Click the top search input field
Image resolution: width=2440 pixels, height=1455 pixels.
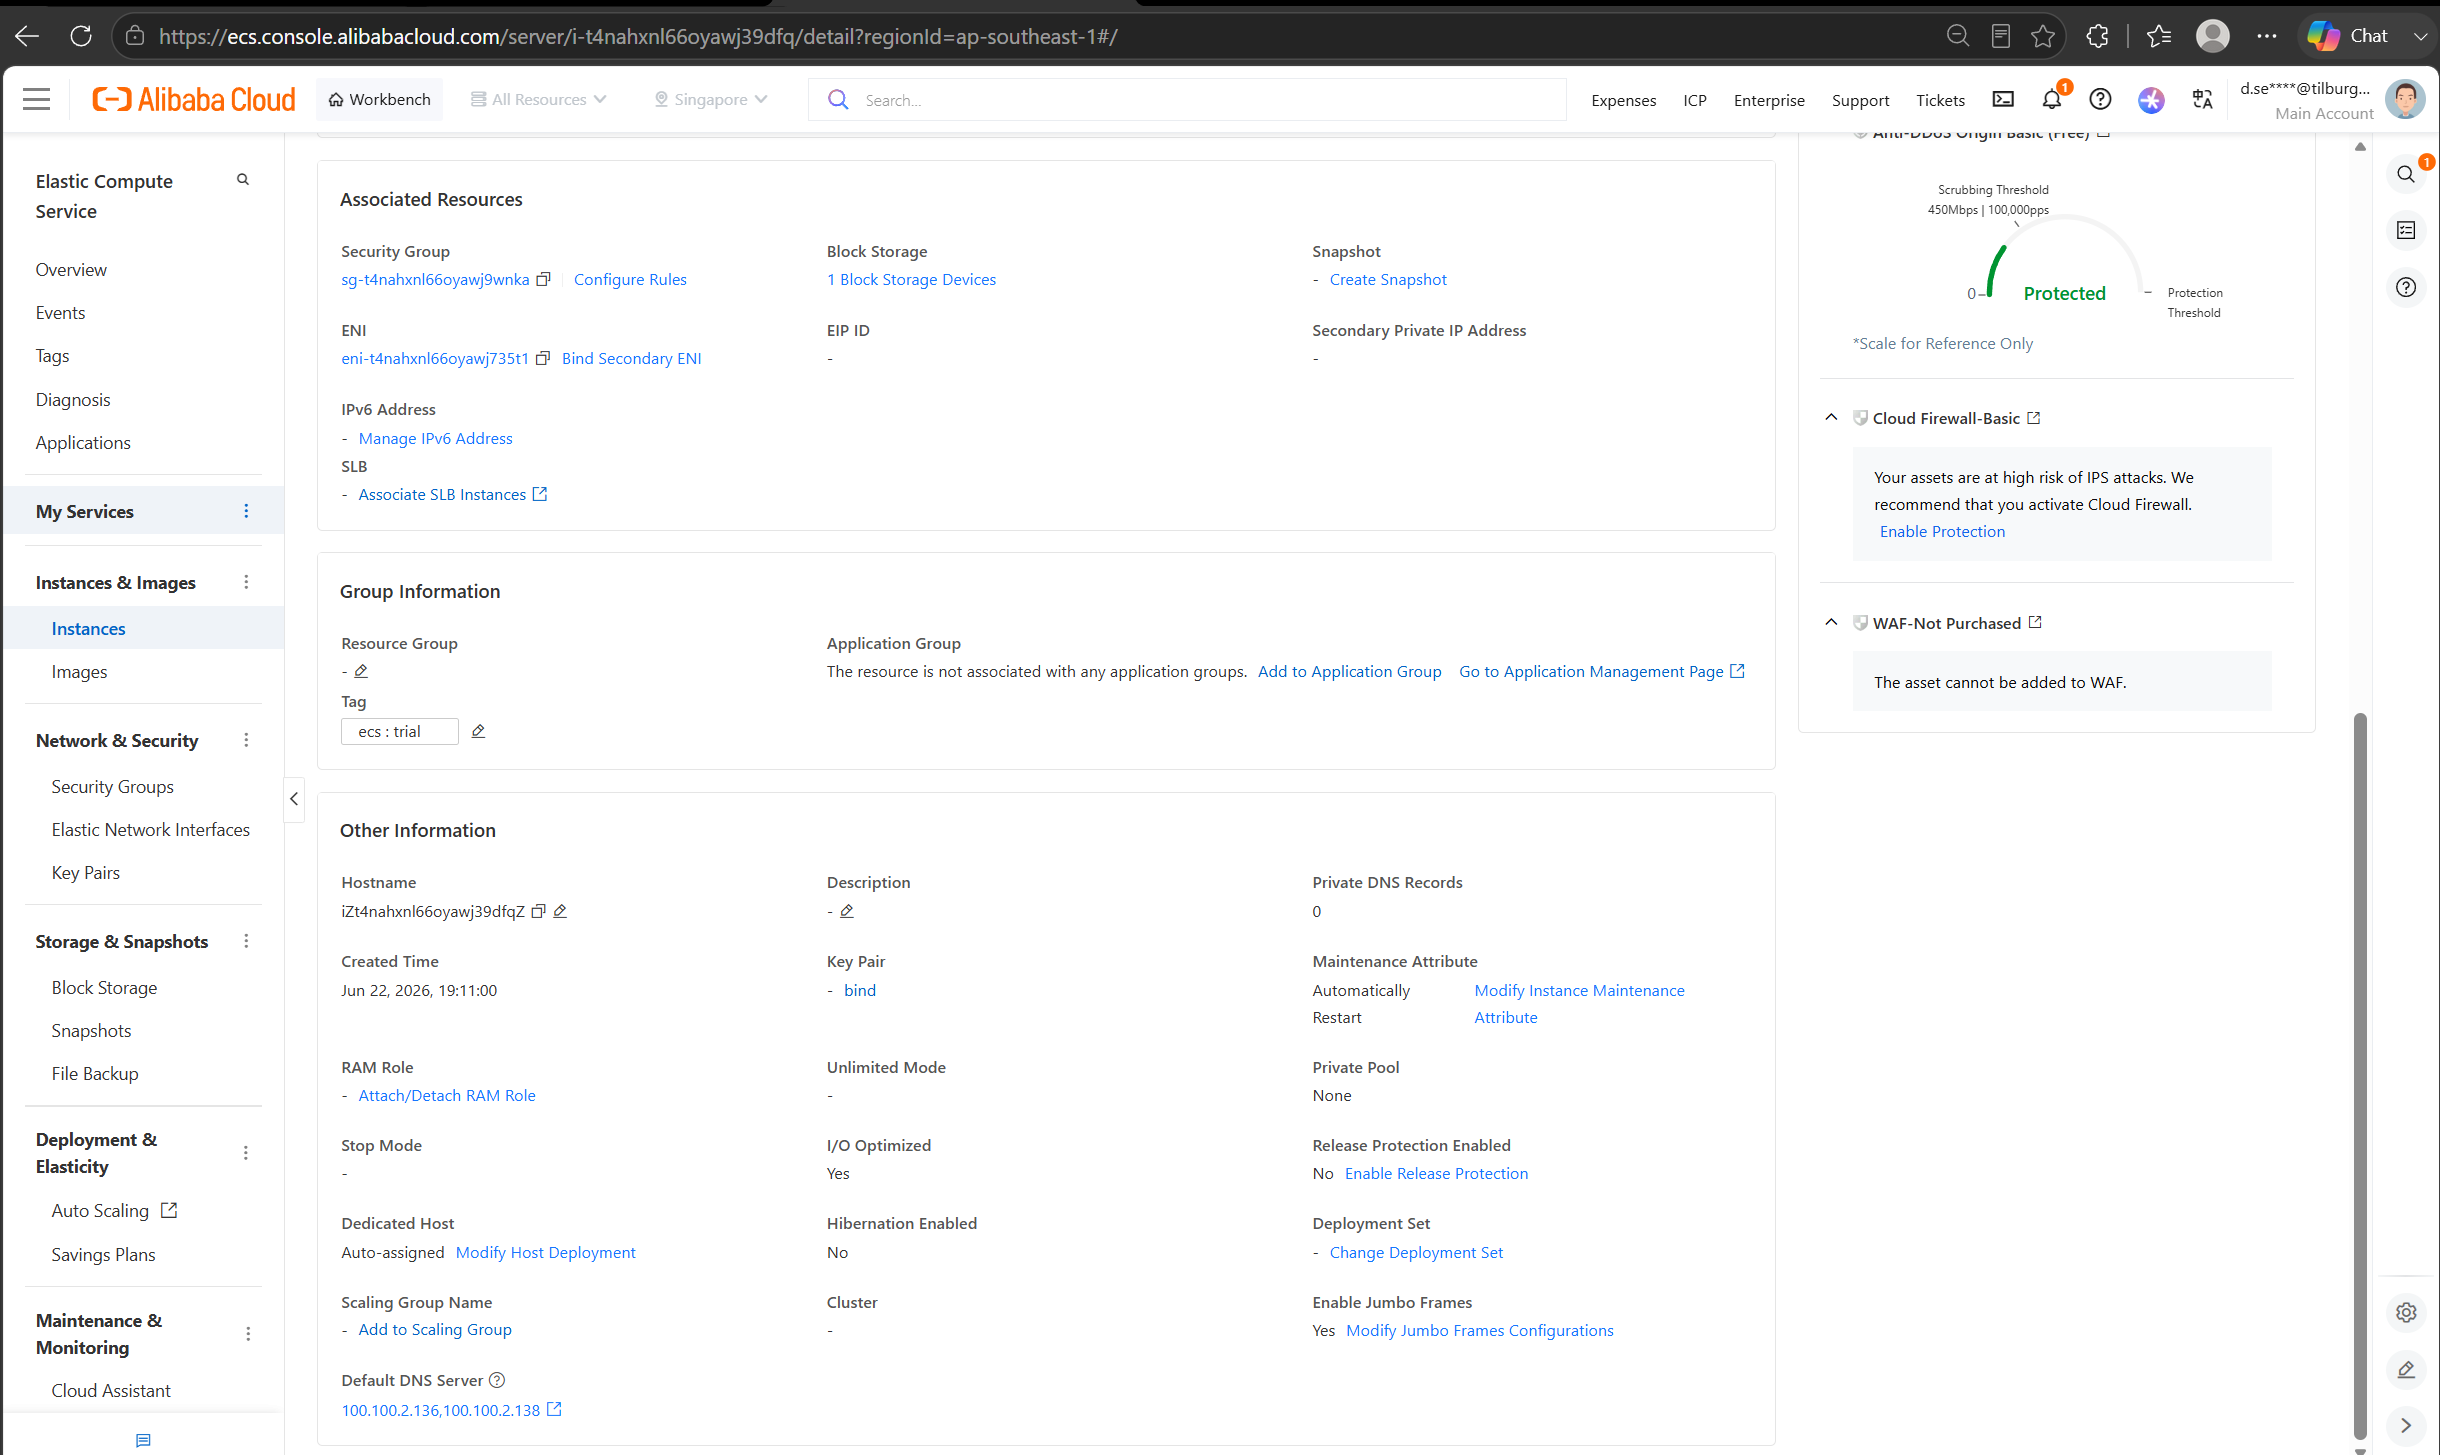click(x=1187, y=100)
